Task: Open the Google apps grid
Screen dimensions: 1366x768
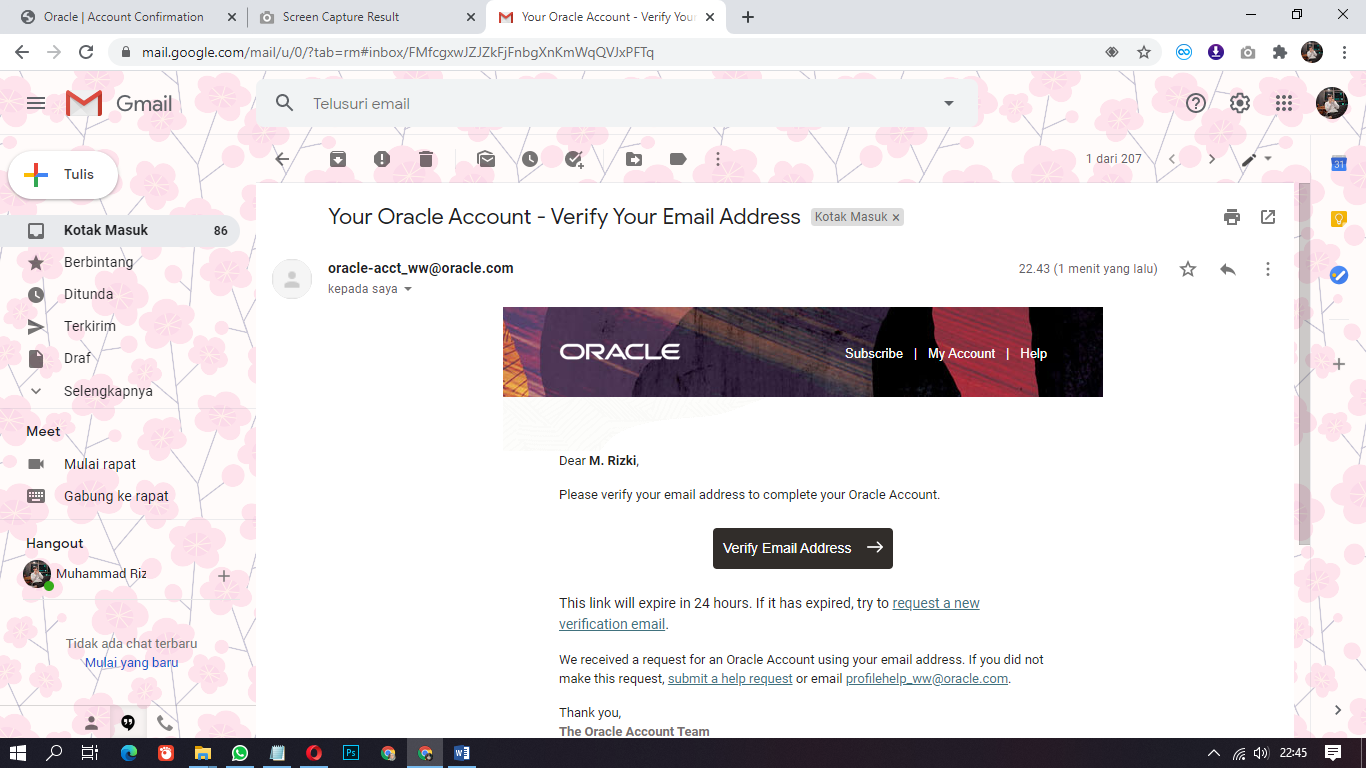Action: click(x=1284, y=103)
